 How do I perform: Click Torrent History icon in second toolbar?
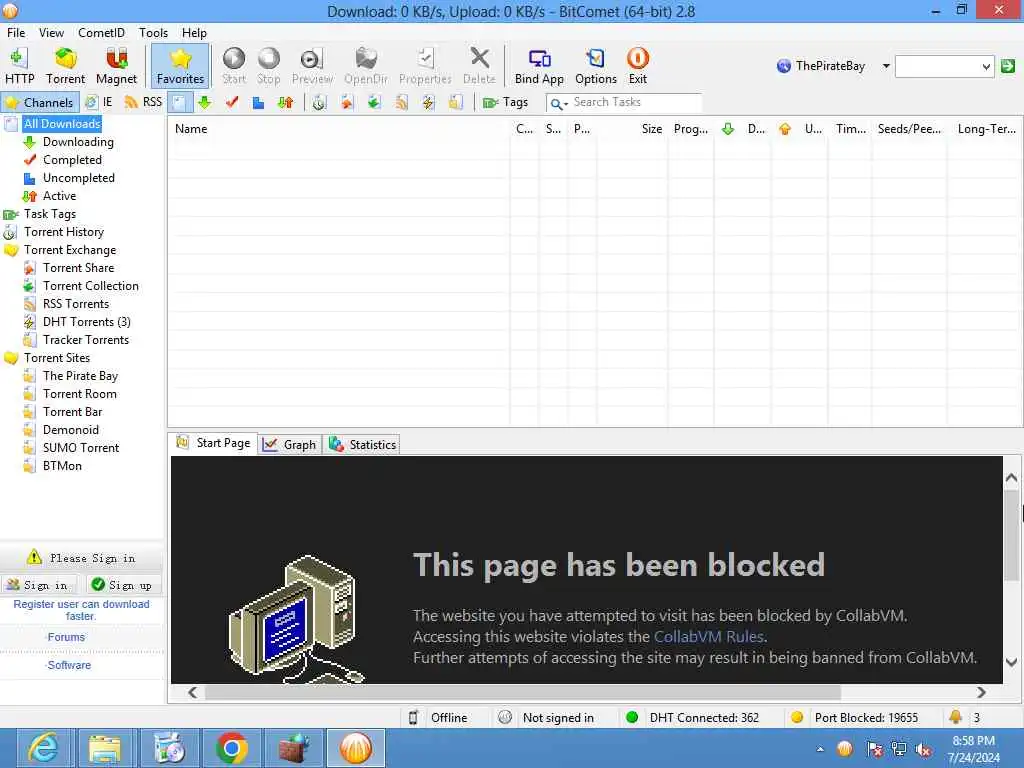point(319,103)
